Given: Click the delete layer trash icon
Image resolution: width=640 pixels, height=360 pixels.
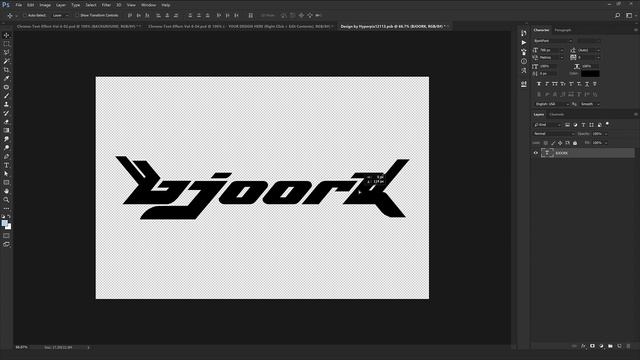Looking at the screenshot, I should (628, 346).
